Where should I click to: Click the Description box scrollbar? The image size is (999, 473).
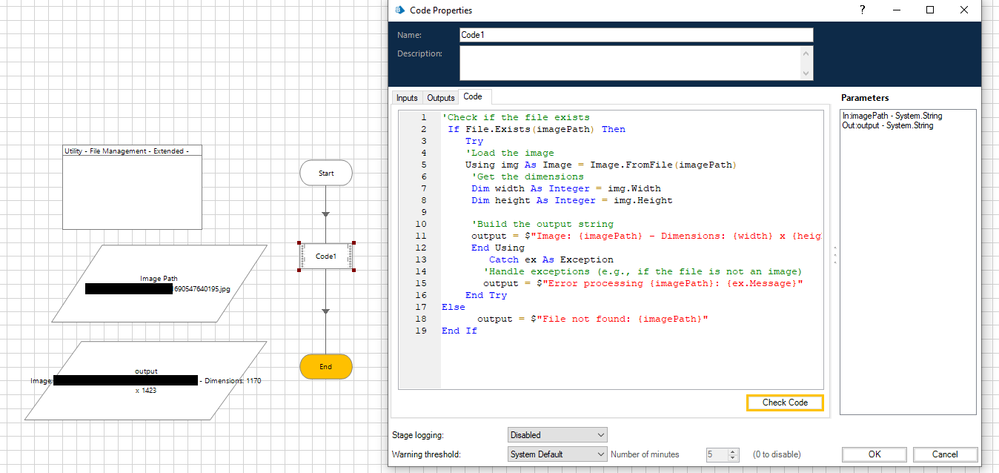pos(806,63)
